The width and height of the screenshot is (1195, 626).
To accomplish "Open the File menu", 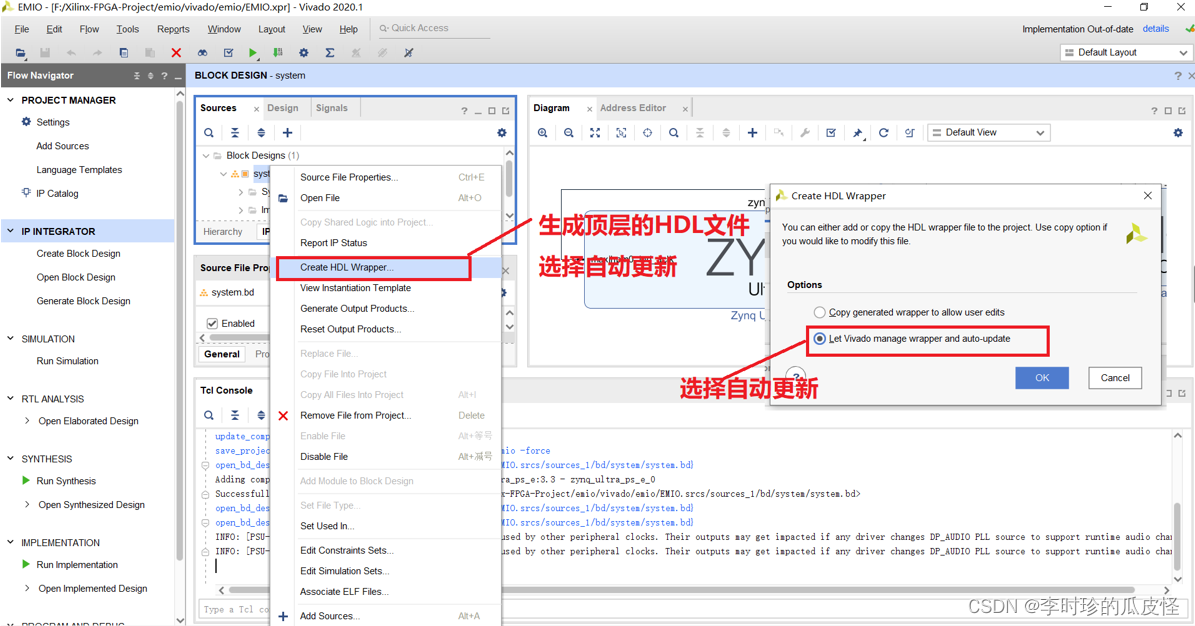I will [x=21, y=29].
